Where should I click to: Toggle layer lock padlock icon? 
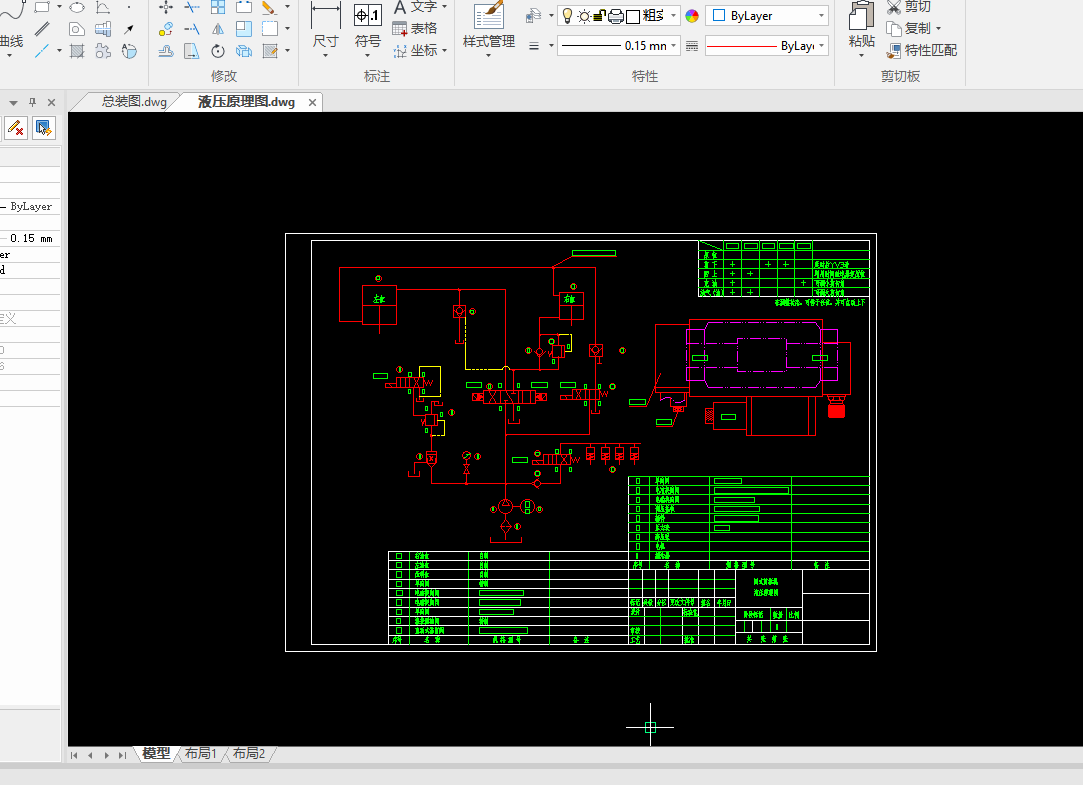[600, 16]
